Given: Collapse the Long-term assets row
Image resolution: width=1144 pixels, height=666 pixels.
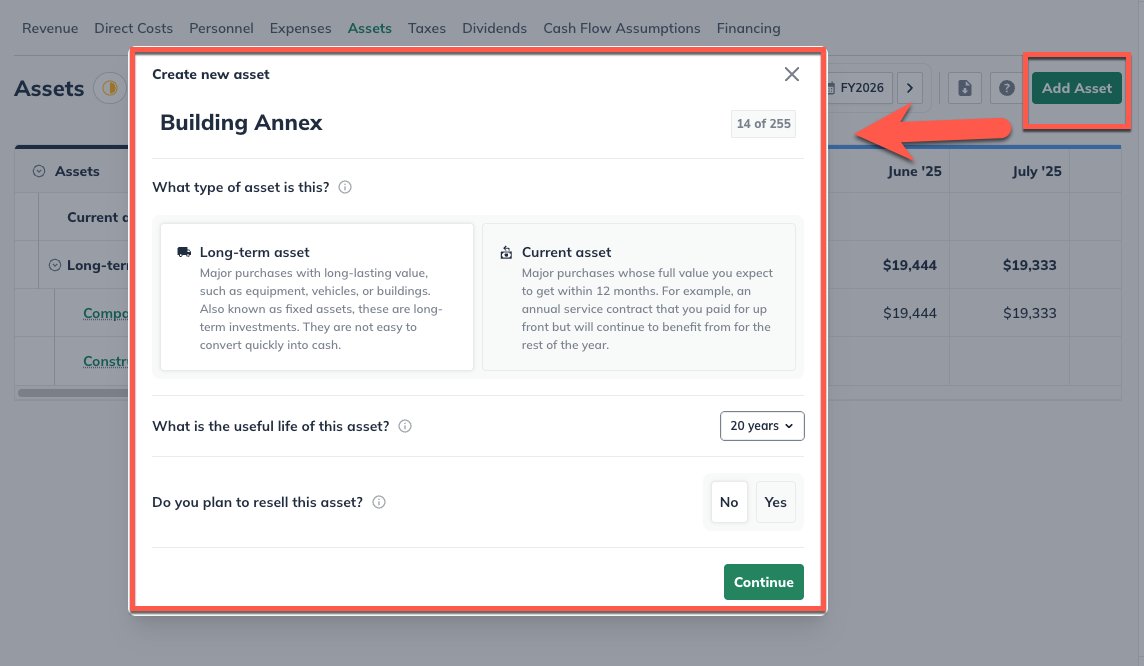Looking at the screenshot, I should [x=55, y=265].
